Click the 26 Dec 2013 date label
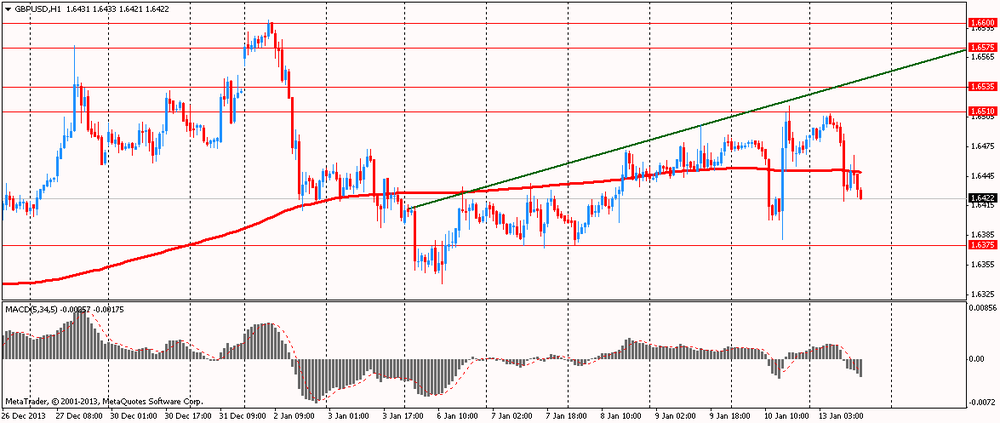This screenshot has width=1000, height=423. coord(22,415)
